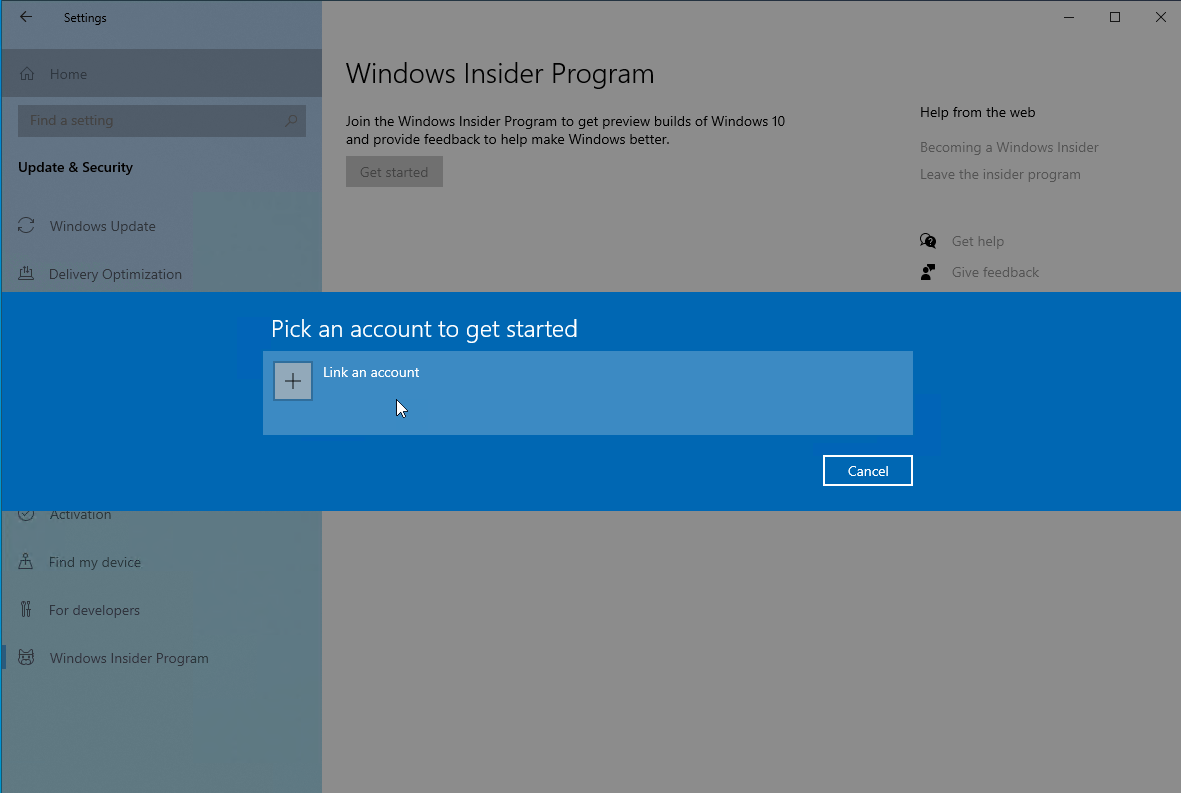Close the Settings window
Screen dimensions: 1181x793
(1160, 17)
